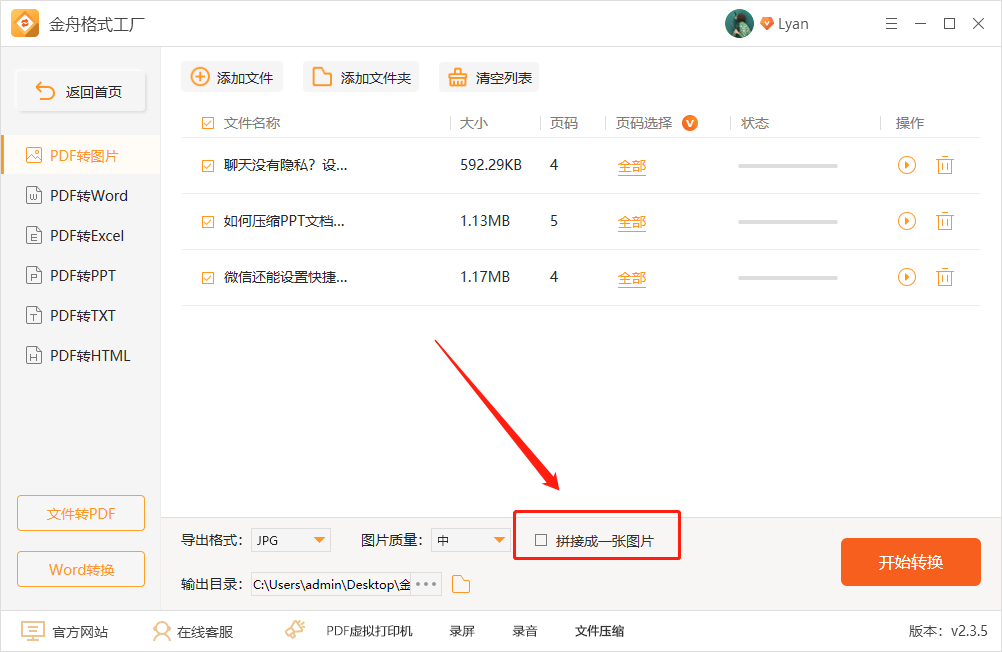Click the 592.29KB size cell

click(x=491, y=165)
